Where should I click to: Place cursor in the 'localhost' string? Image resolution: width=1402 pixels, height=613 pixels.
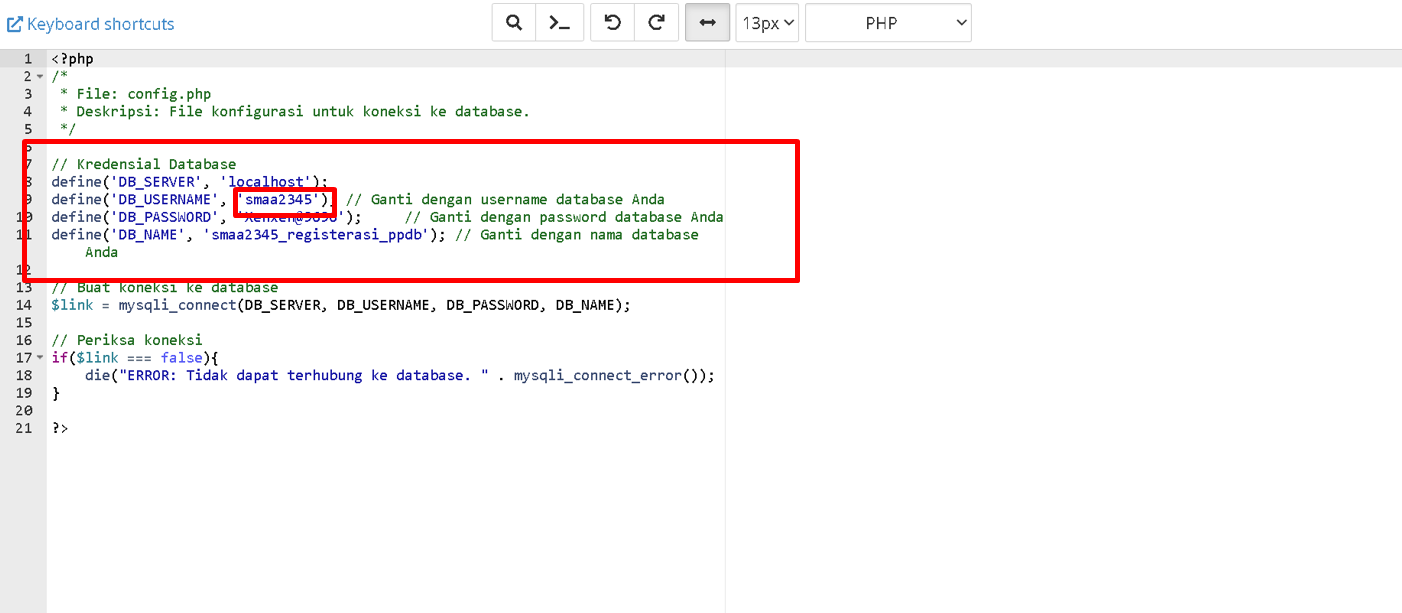click(x=269, y=182)
